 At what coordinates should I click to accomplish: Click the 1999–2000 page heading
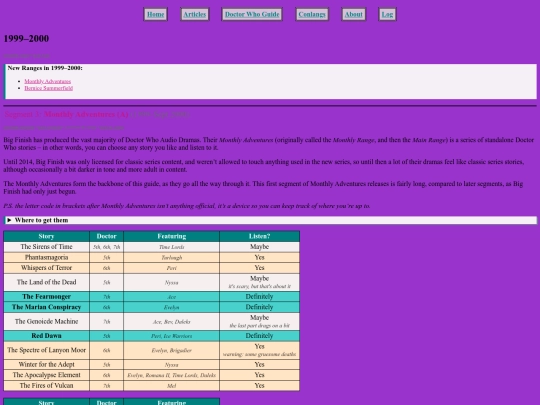click(26, 38)
